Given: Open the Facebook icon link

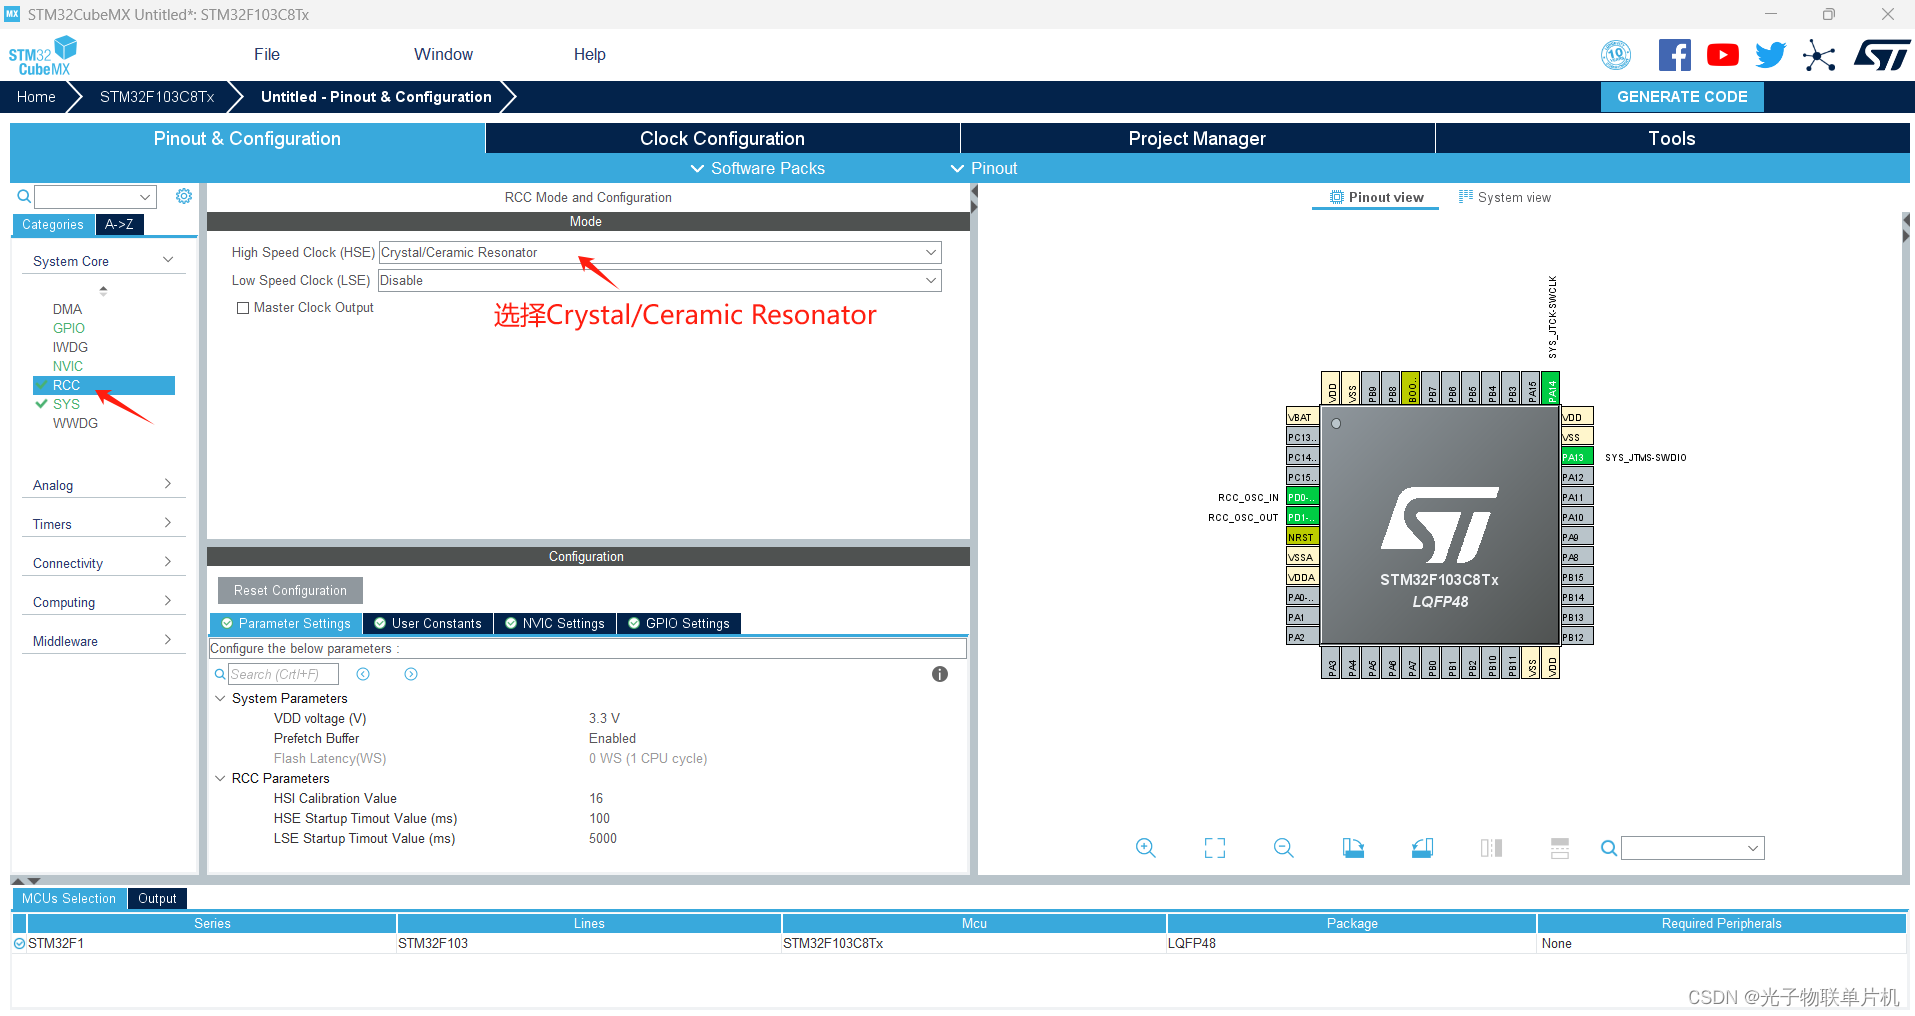Looking at the screenshot, I should click(x=1674, y=55).
